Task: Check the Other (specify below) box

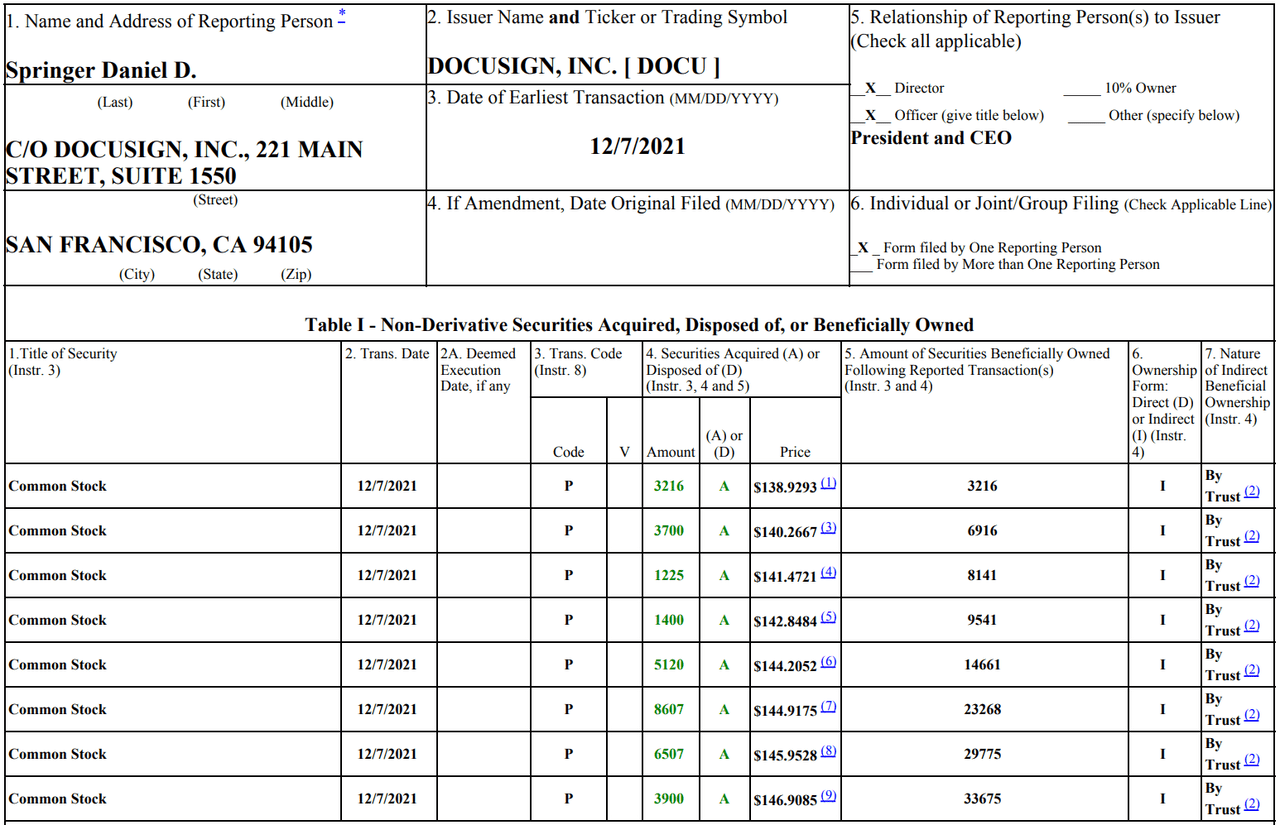Action: coord(1086,115)
